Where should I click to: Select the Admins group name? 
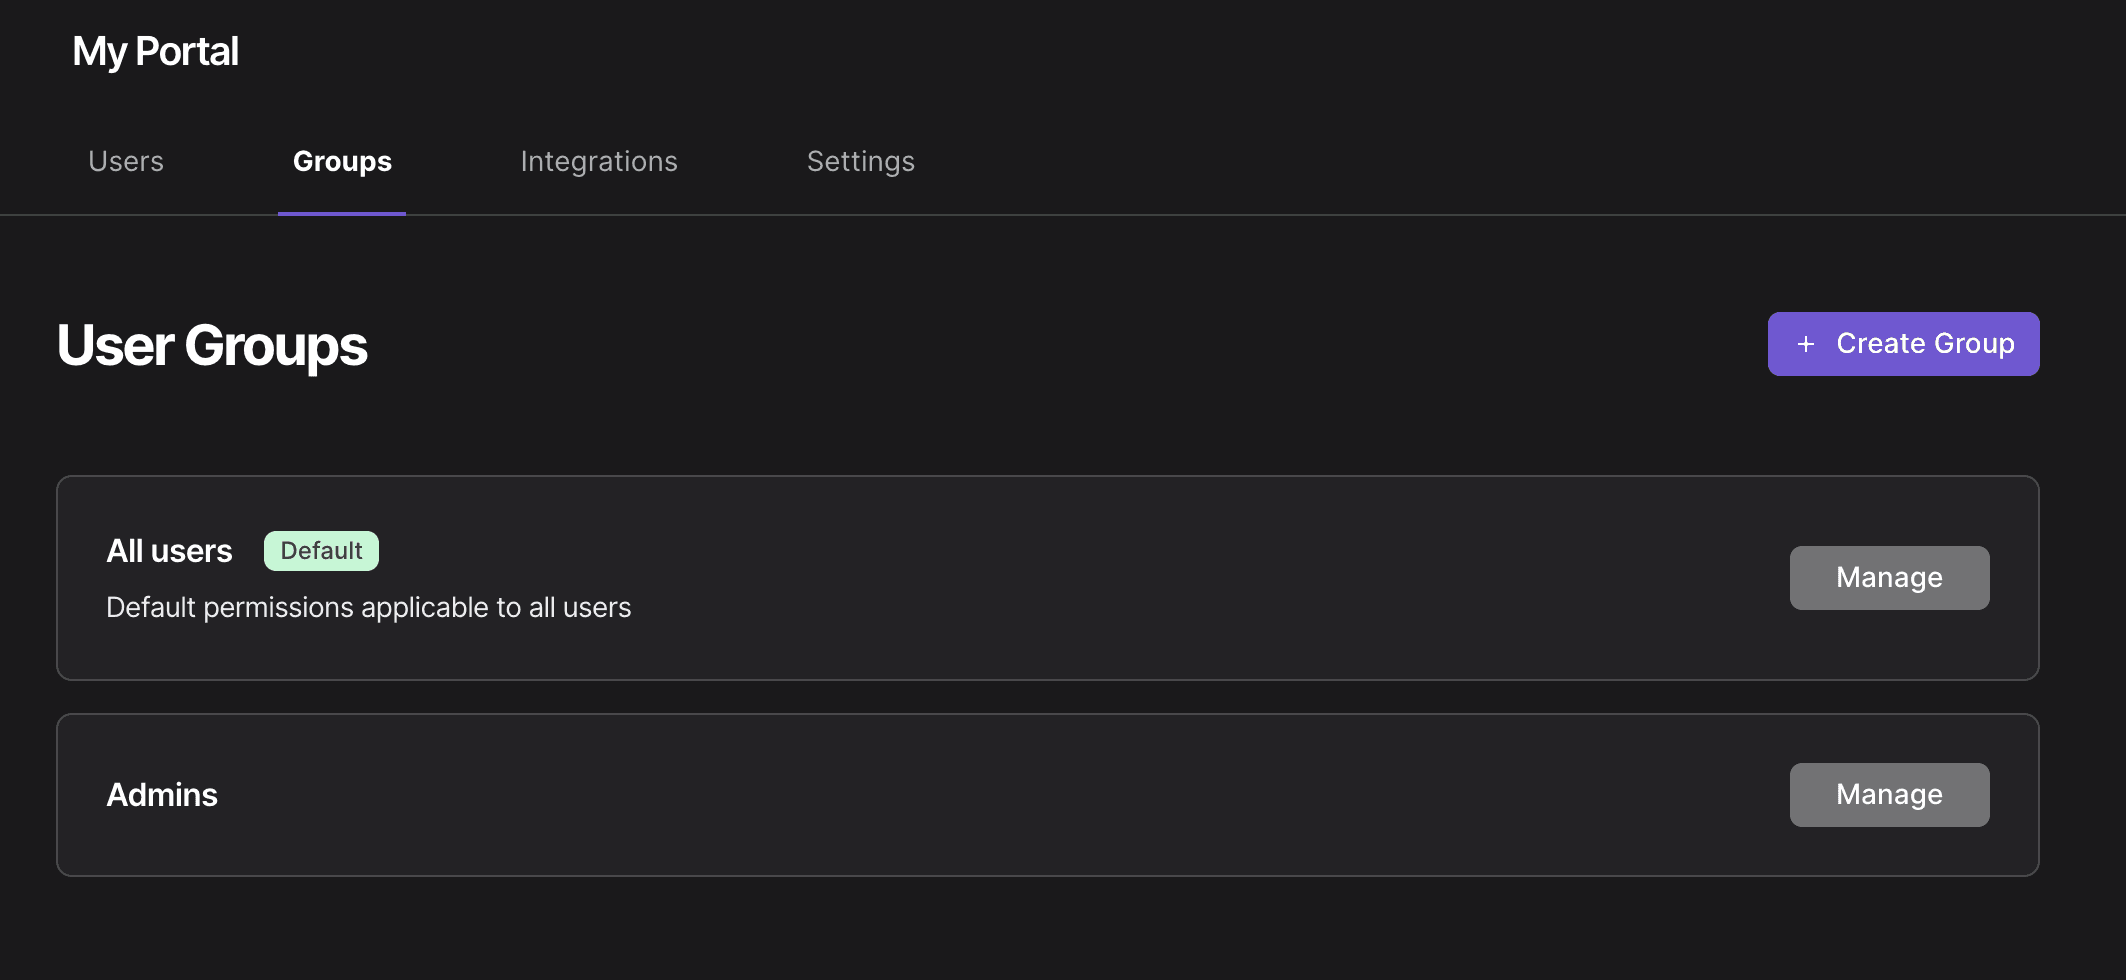[x=162, y=795]
